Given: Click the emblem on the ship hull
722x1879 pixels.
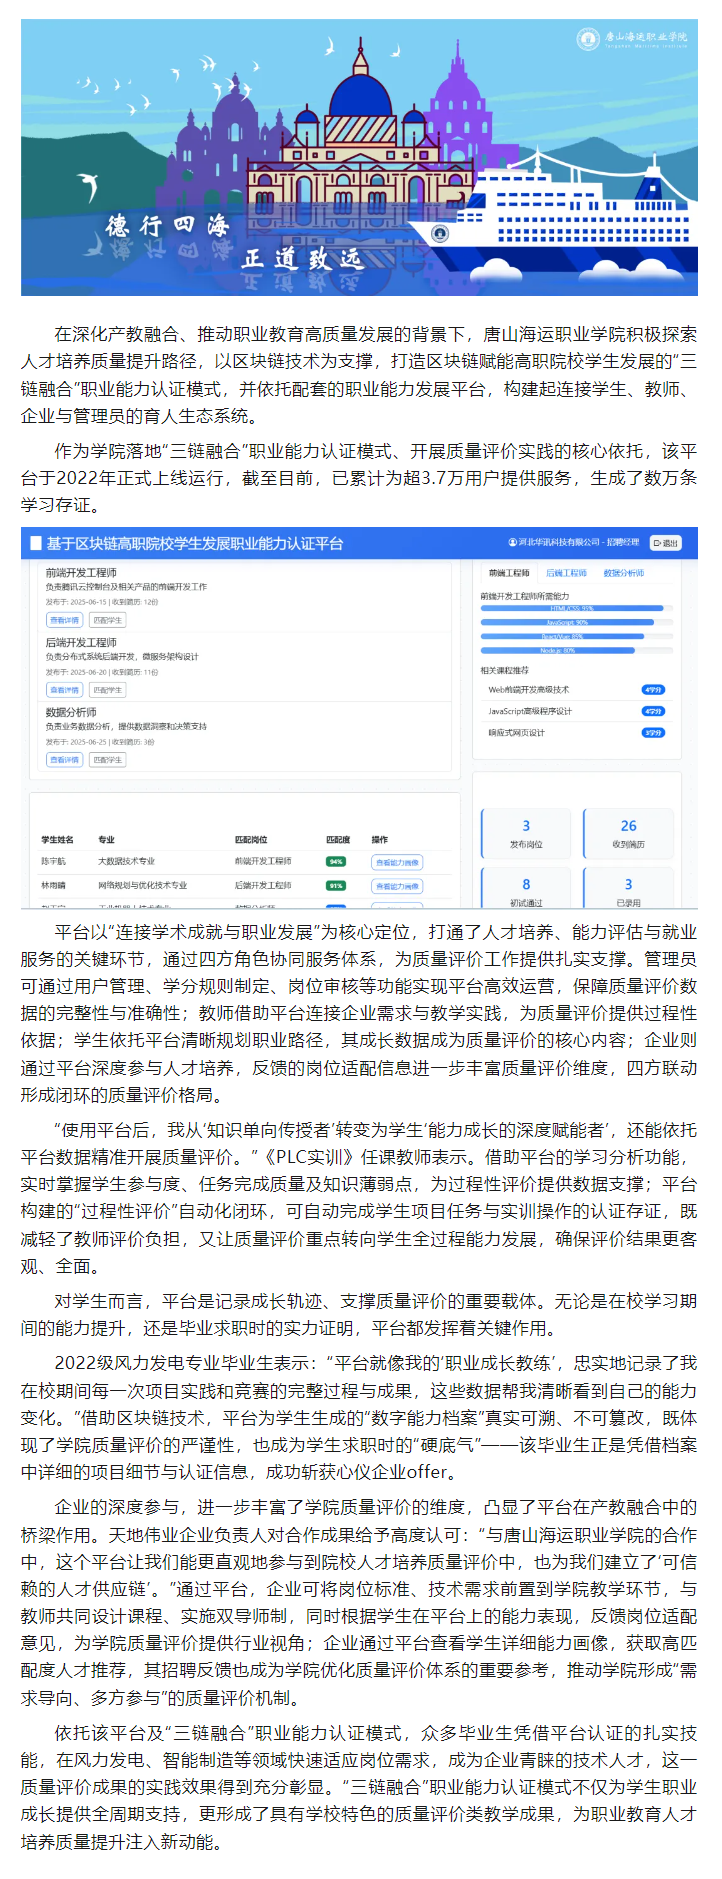Looking at the screenshot, I should 440,234.
